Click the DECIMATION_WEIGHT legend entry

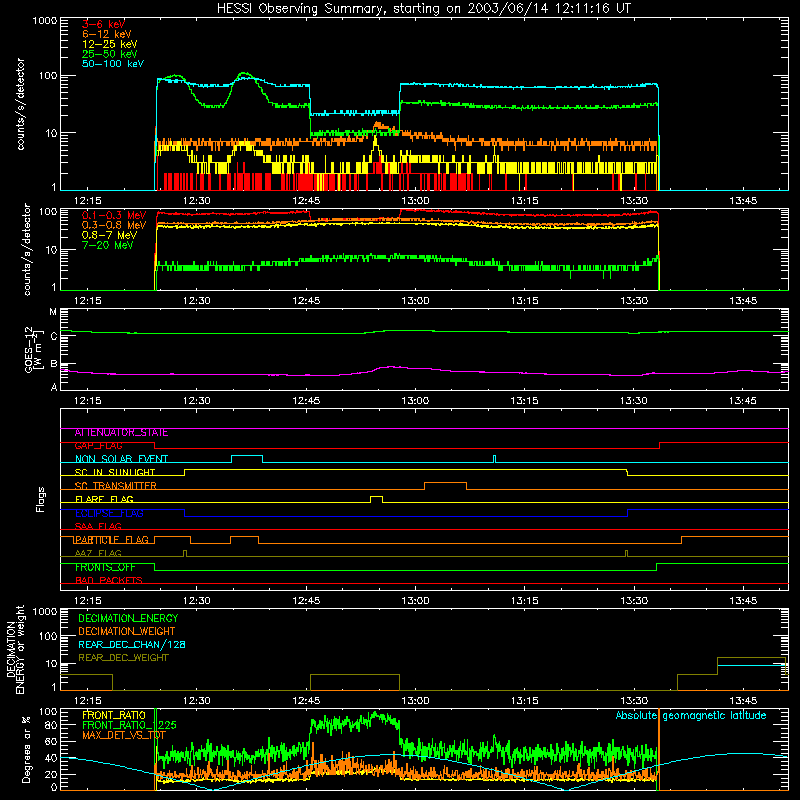point(127,631)
